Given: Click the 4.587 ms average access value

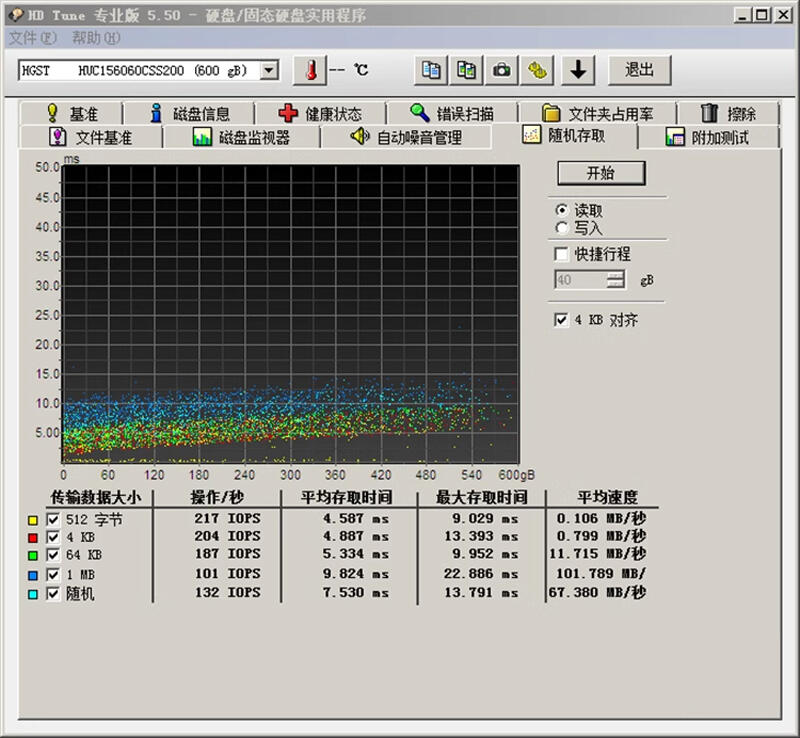Looking at the screenshot, I should (356, 519).
